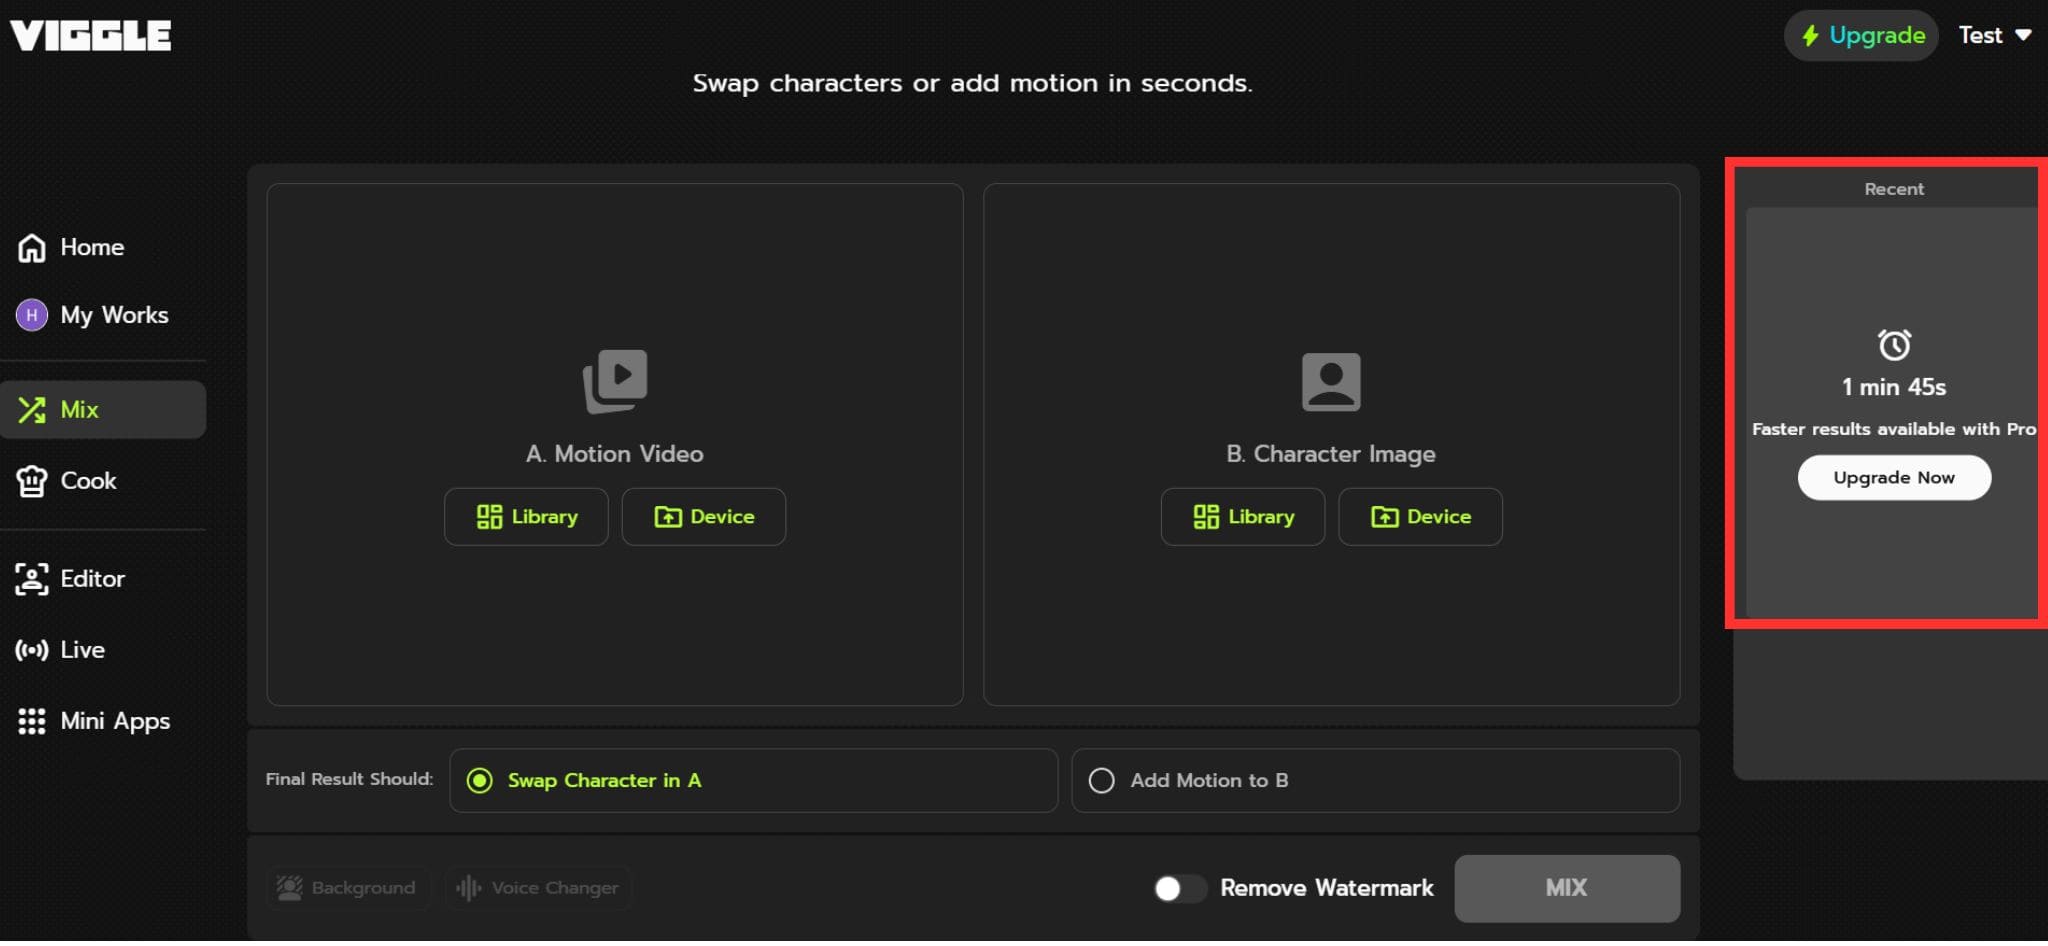Click the green Upgrade button
Image resolution: width=2048 pixels, height=946 pixels.
(1862, 36)
